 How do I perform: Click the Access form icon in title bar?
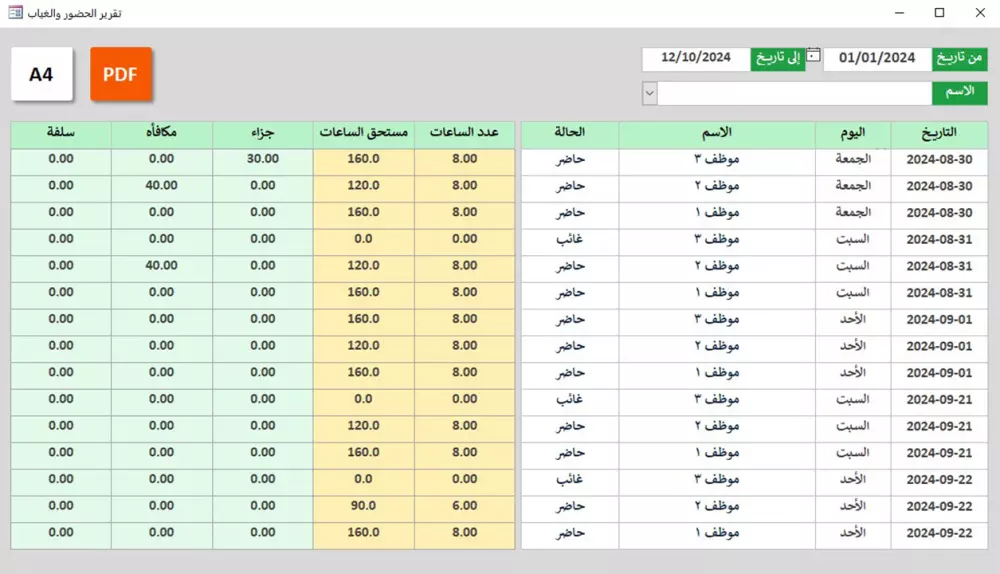pos(15,12)
